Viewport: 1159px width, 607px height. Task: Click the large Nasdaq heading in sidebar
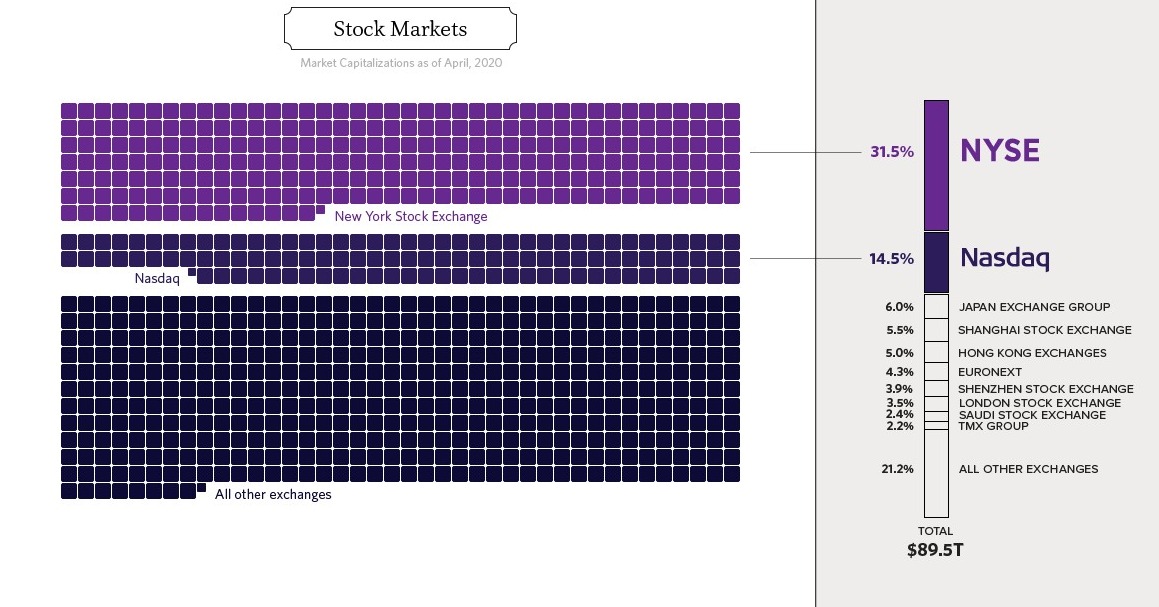point(1005,258)
